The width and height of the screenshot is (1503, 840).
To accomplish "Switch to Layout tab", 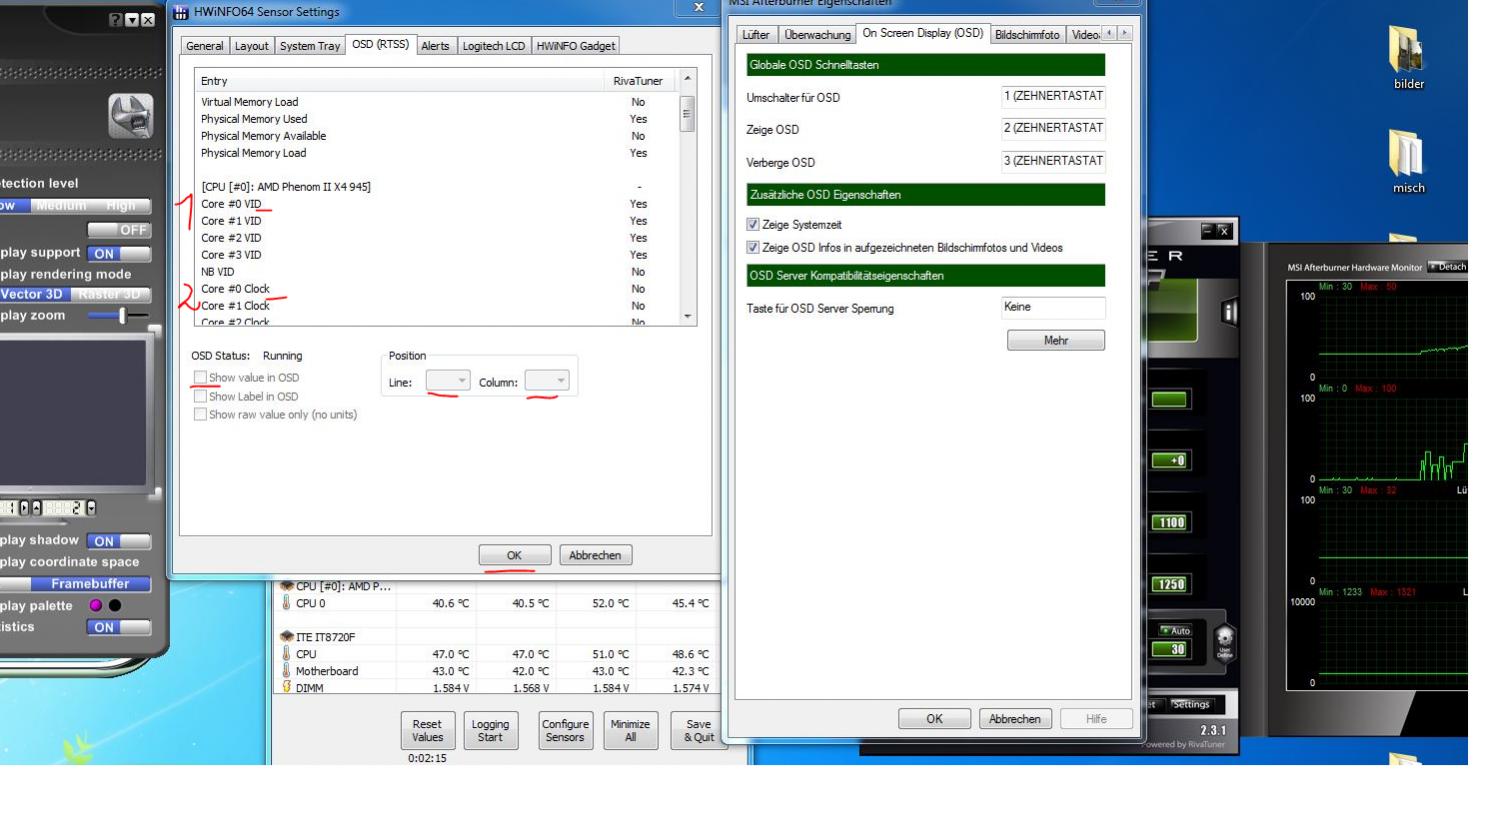I will (x=251, y=46).
